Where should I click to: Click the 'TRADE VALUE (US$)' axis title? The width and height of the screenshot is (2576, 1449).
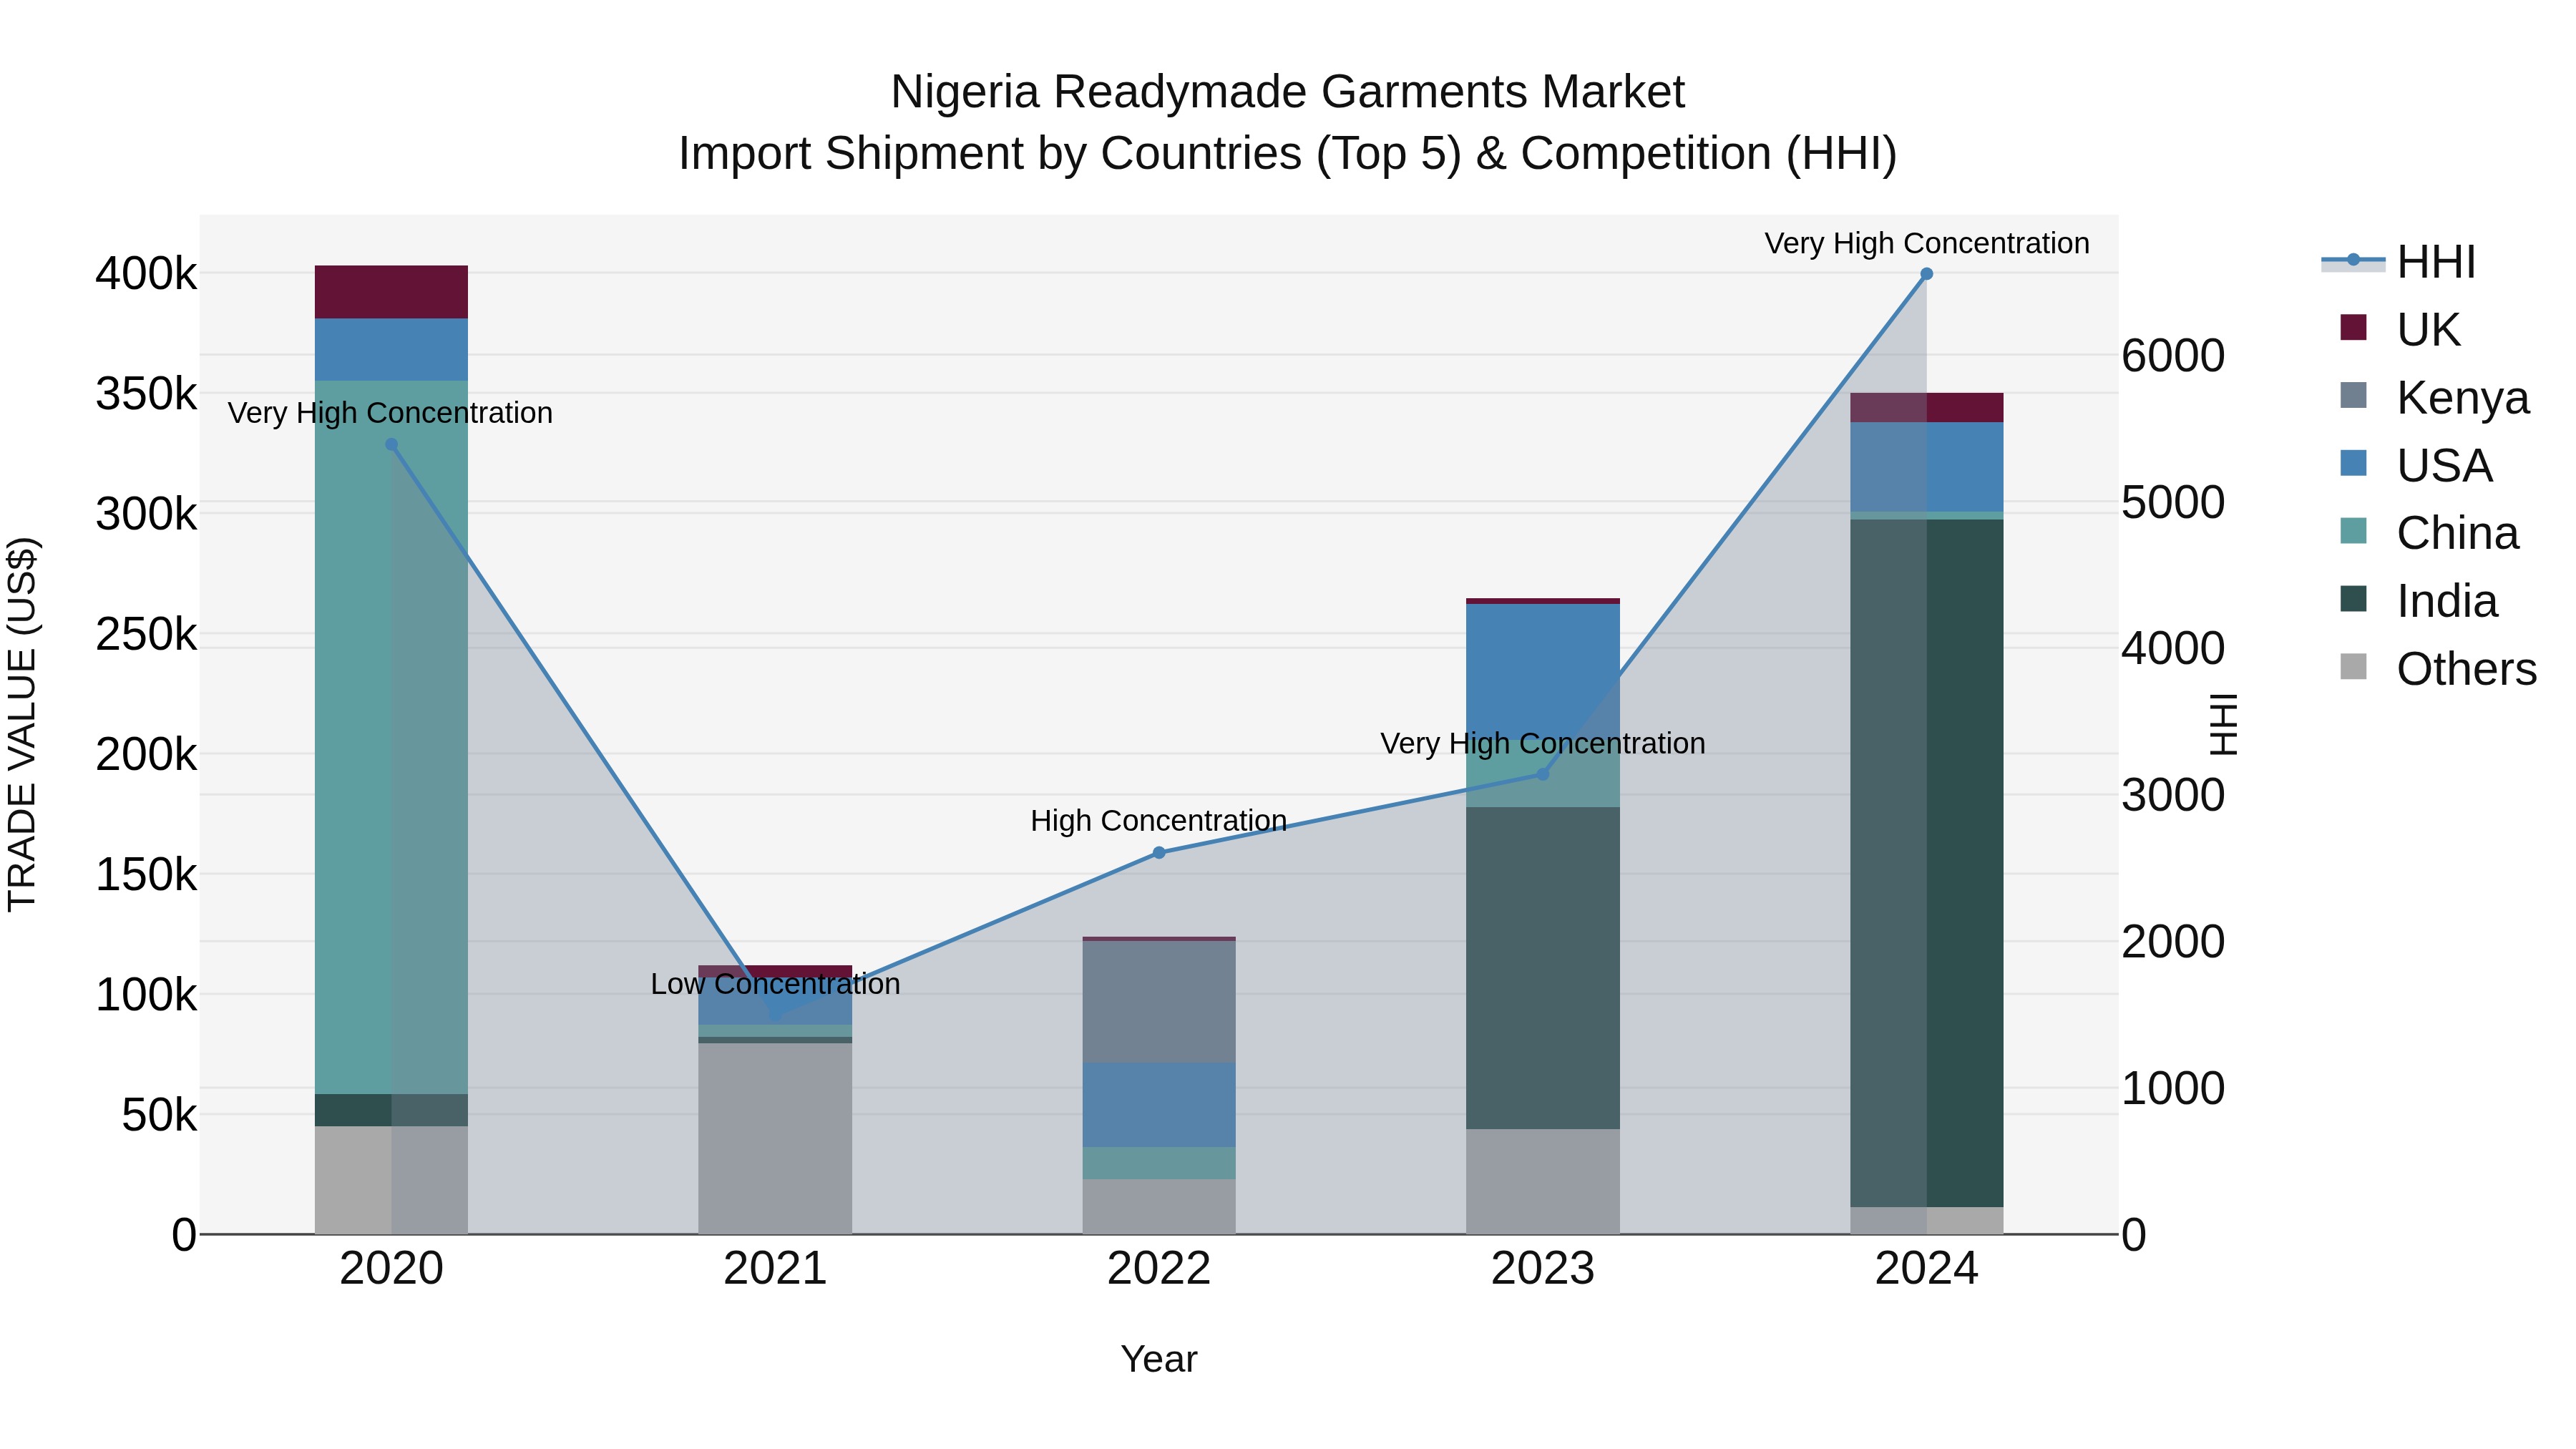click(22, 724)
